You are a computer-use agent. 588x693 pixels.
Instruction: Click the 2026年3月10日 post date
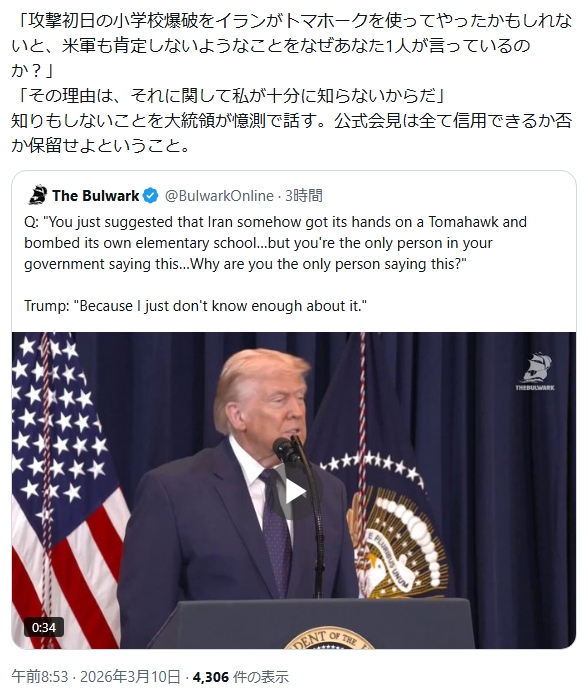tap(130, 677)
